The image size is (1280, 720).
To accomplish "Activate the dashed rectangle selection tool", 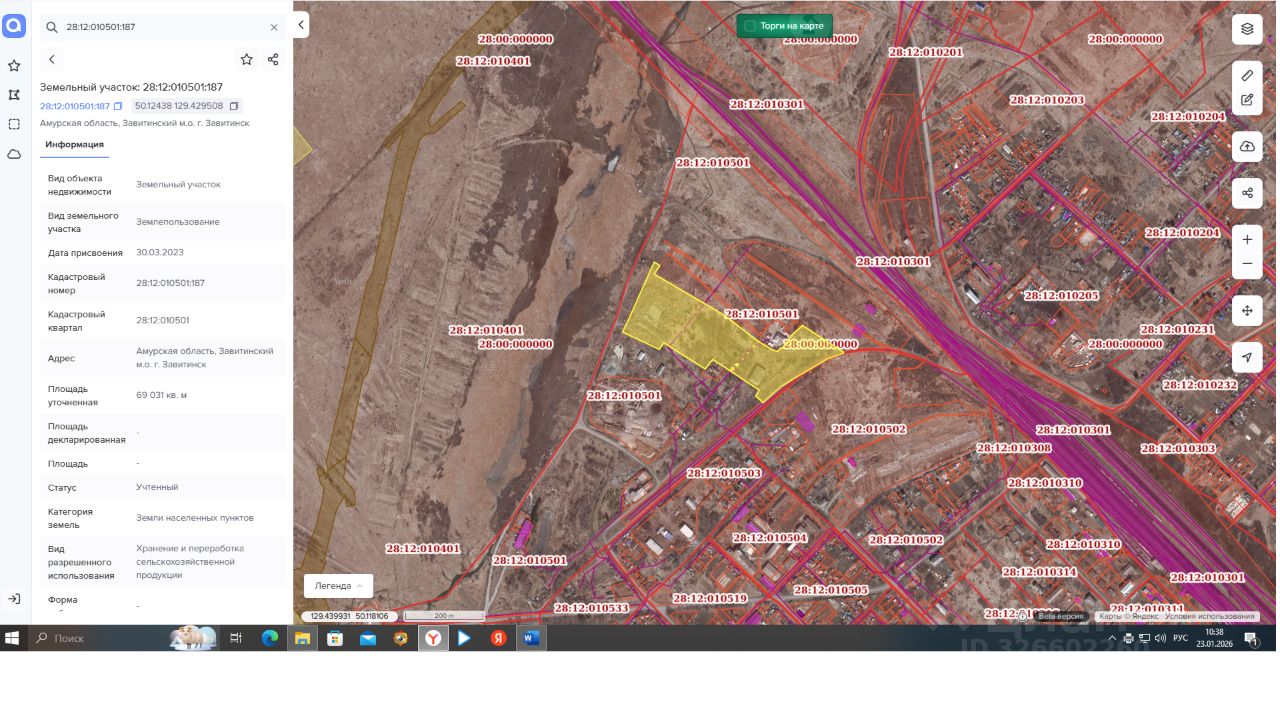I will click(x=14, y=124).
